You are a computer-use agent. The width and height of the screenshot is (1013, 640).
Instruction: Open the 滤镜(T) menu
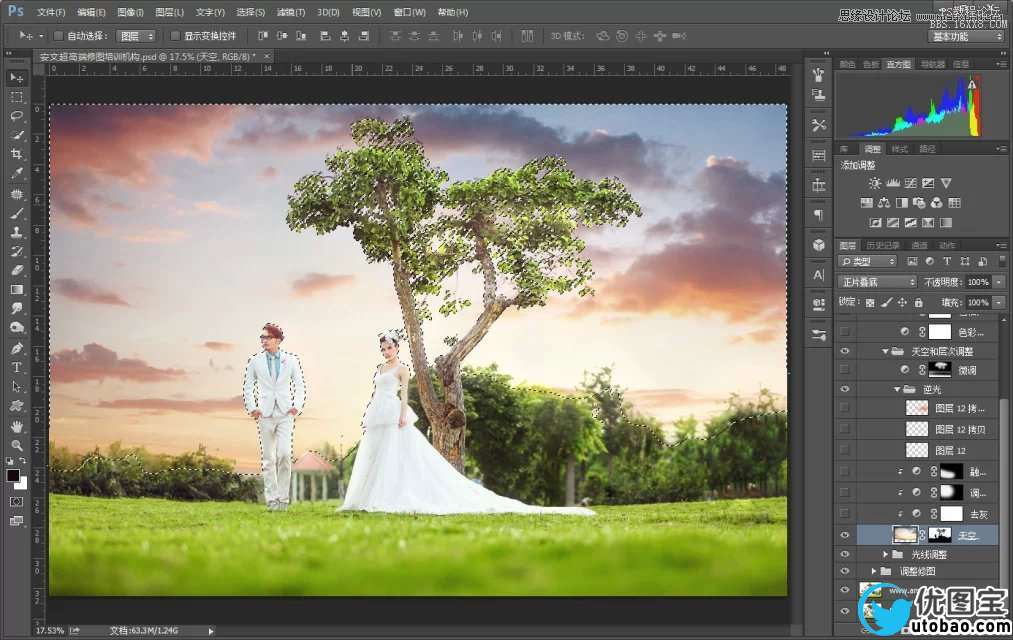pyautogui.click(x=291, y=12)
